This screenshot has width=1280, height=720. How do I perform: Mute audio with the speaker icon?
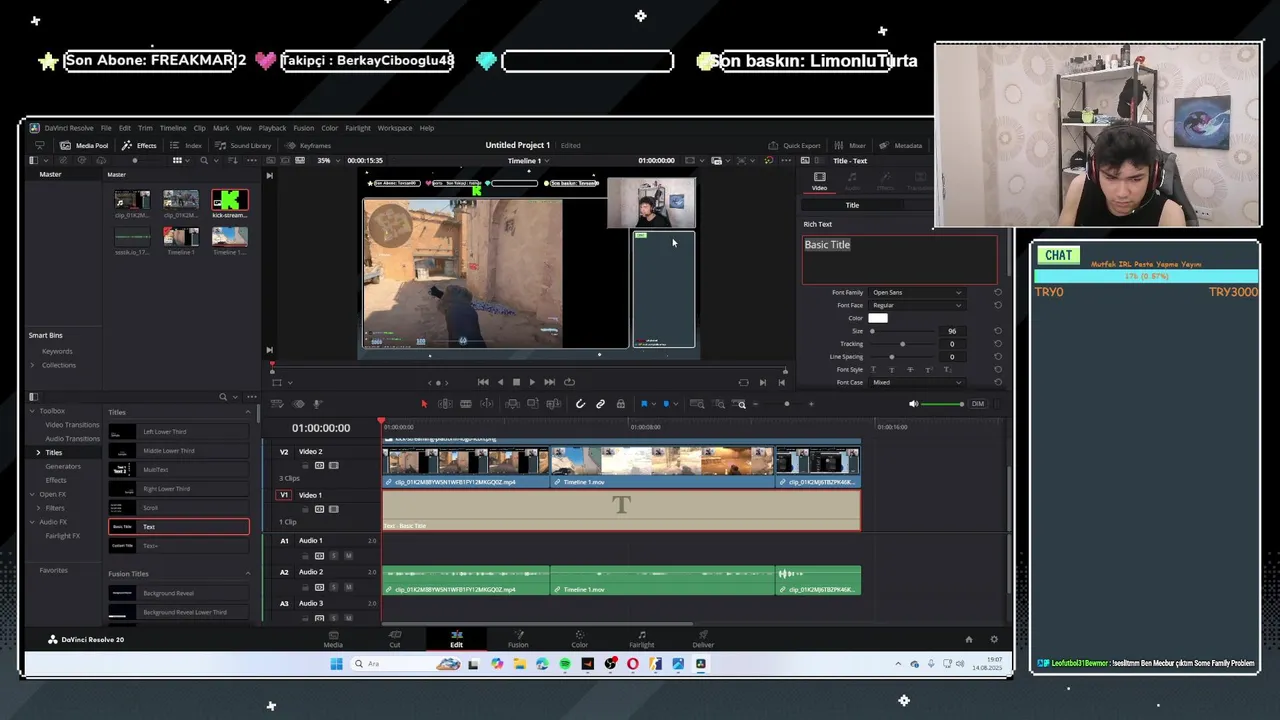[914, 404]
